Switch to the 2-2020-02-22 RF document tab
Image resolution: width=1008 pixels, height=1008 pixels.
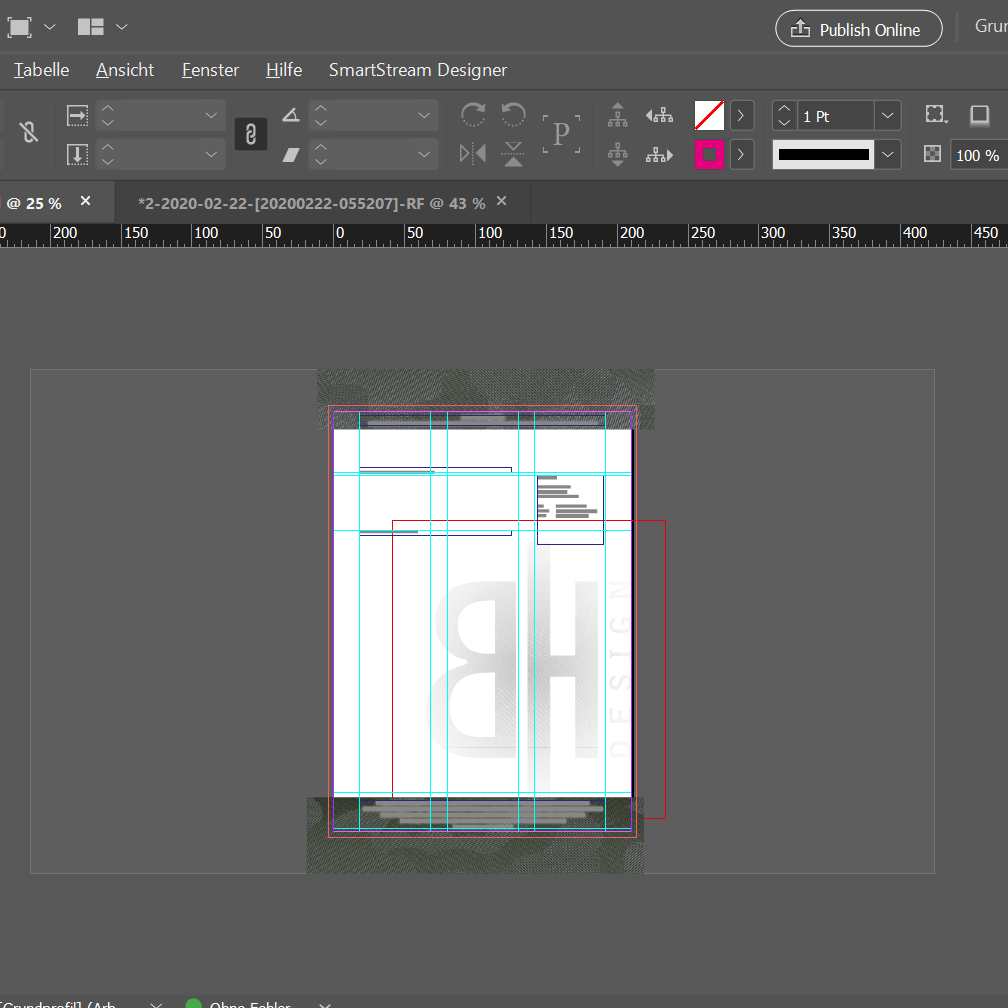point(311,203)
